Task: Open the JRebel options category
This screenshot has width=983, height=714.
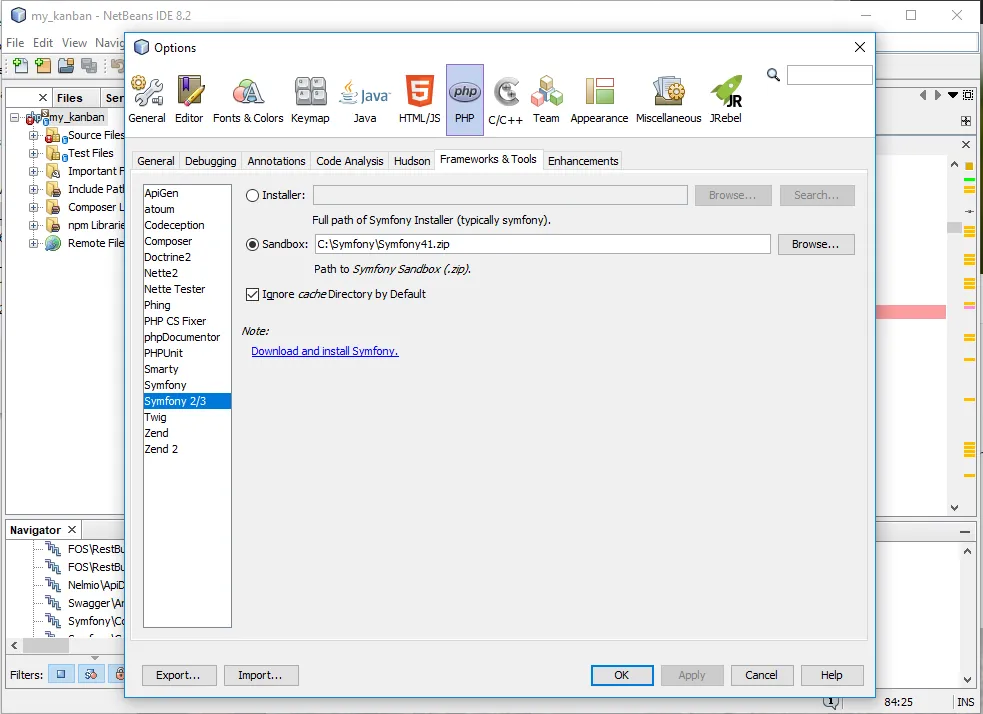Action: pos(726,100)
